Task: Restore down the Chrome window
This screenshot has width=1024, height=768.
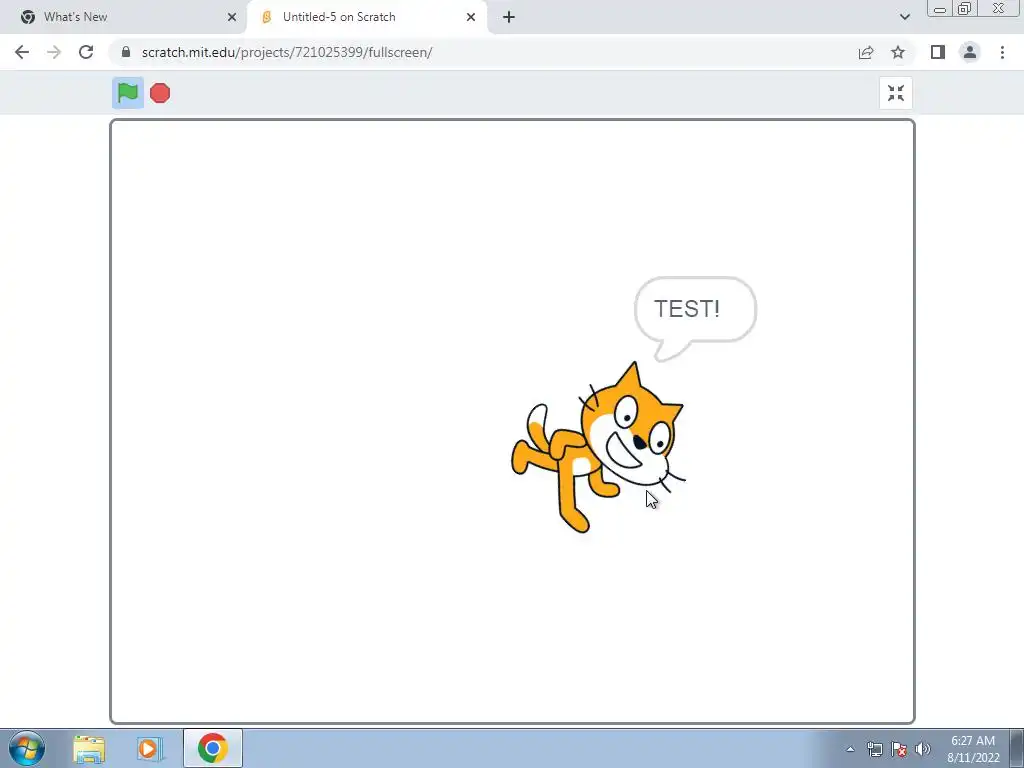Action: (x=964, y=8)
